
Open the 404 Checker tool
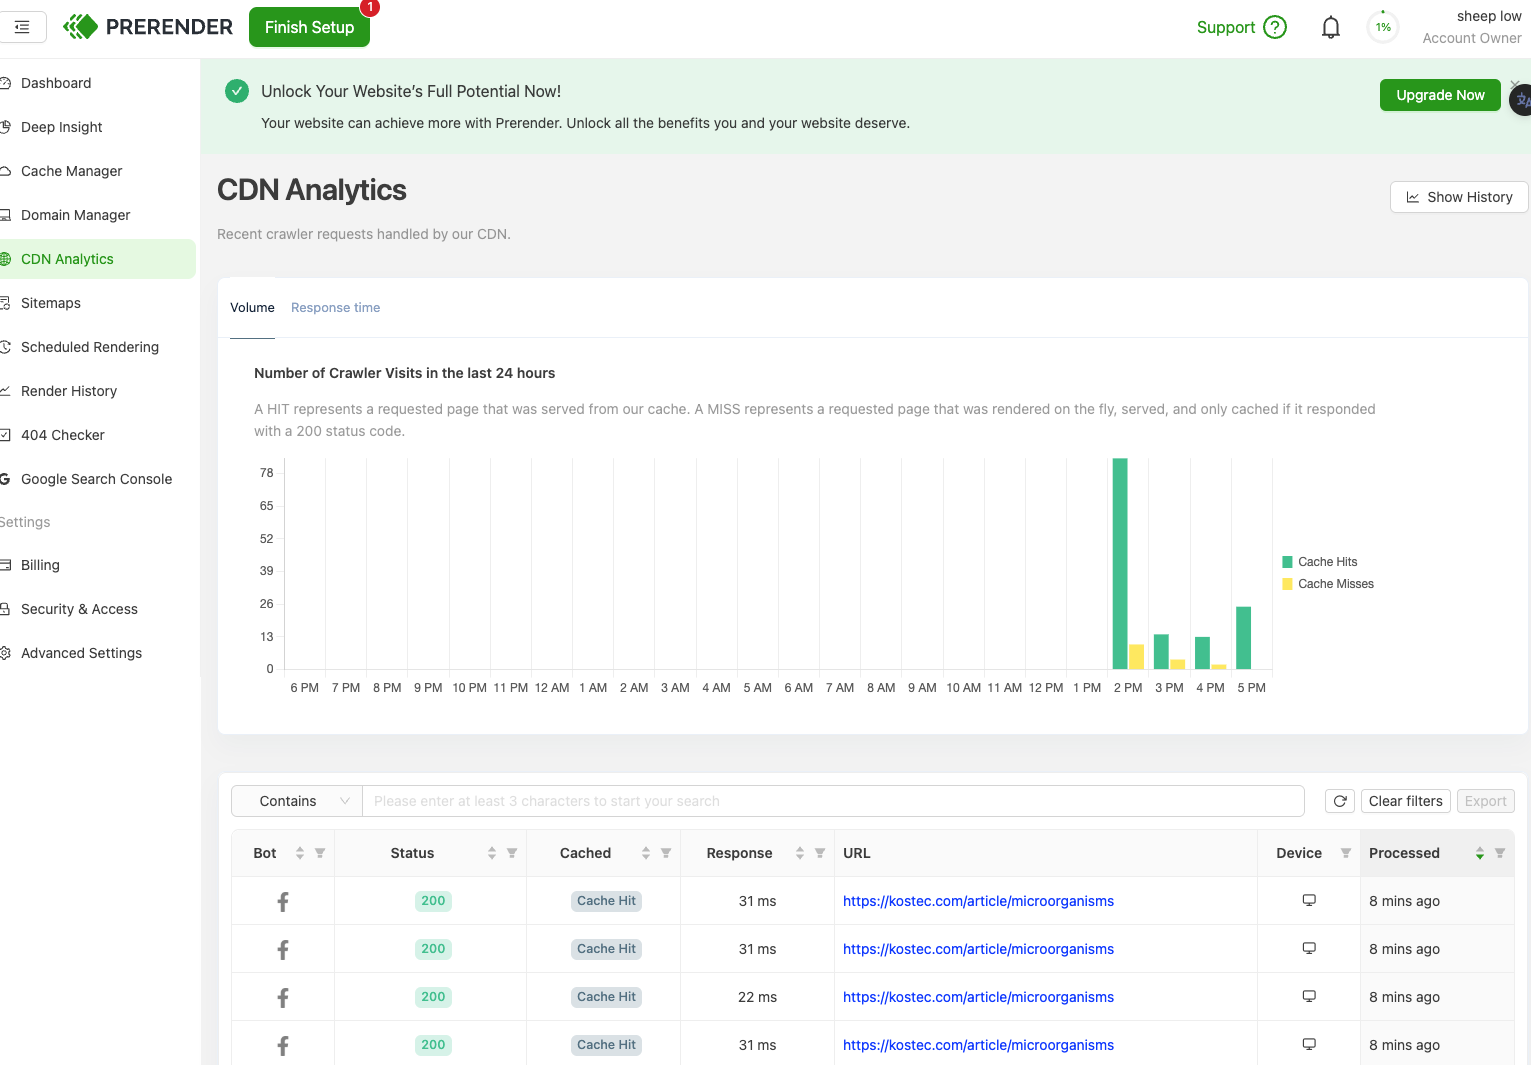pyautogui.click(x=62, y=435)
